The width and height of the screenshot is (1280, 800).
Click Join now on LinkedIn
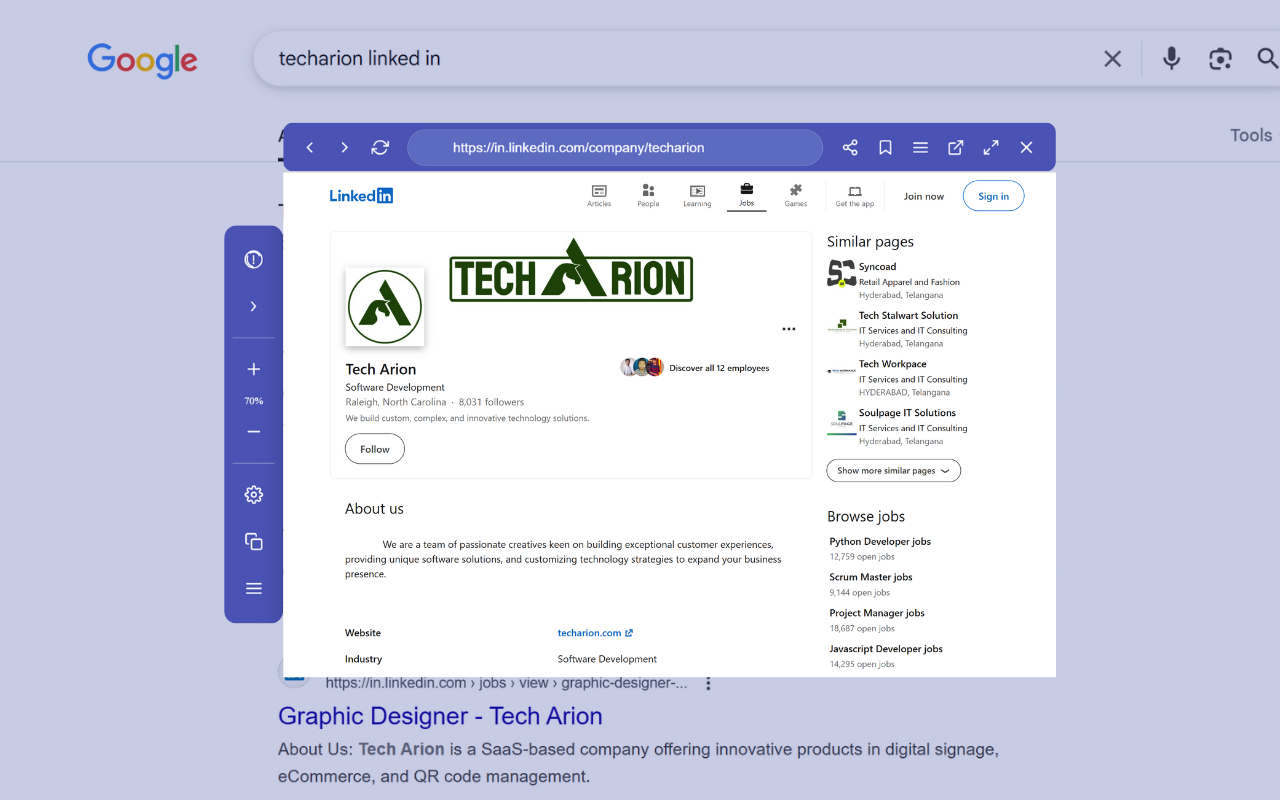(x=924, y=196)
